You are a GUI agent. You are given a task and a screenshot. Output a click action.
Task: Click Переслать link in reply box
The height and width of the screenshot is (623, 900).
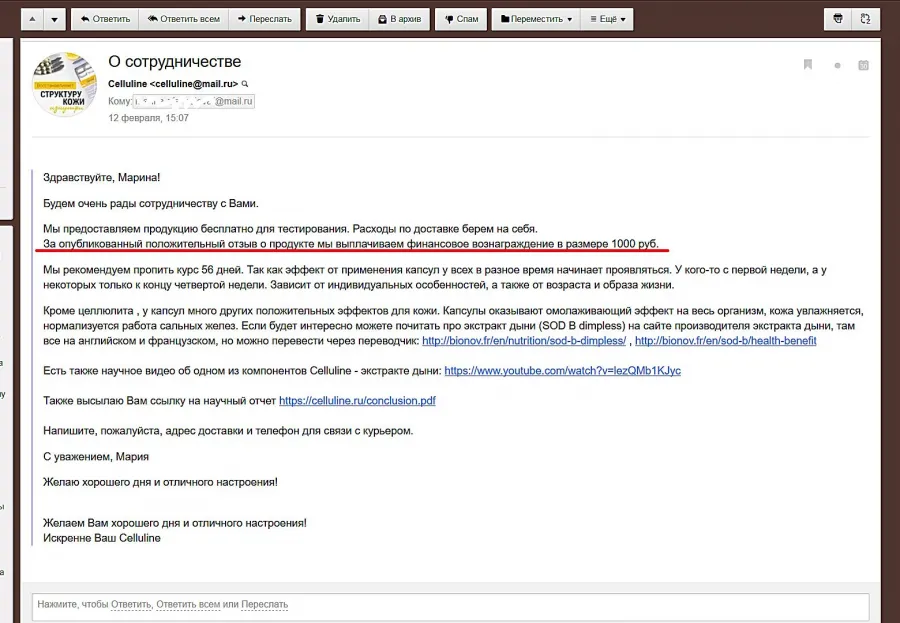coord(265,605)
